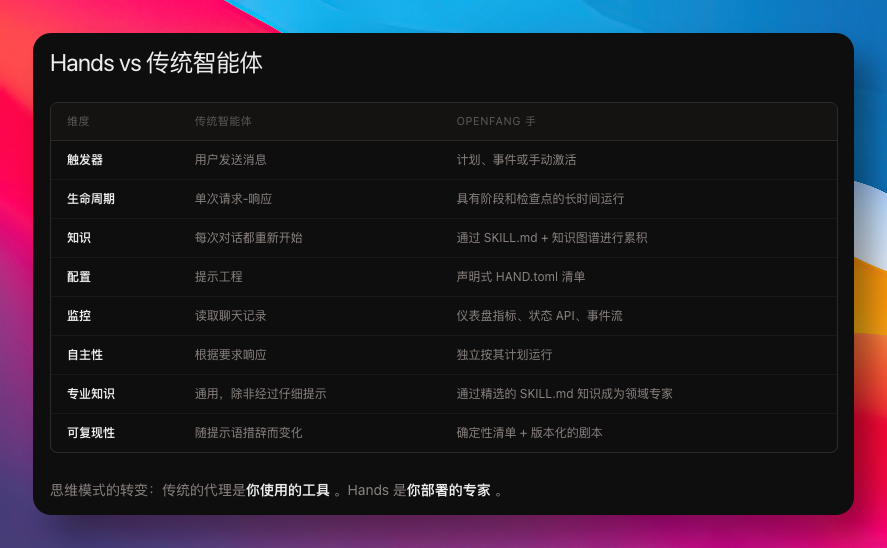This screenshot has height=548, width=887.
Task: Click the bold '你部署的专家' text
Action: pyautogui.click(x=449, y=491)
